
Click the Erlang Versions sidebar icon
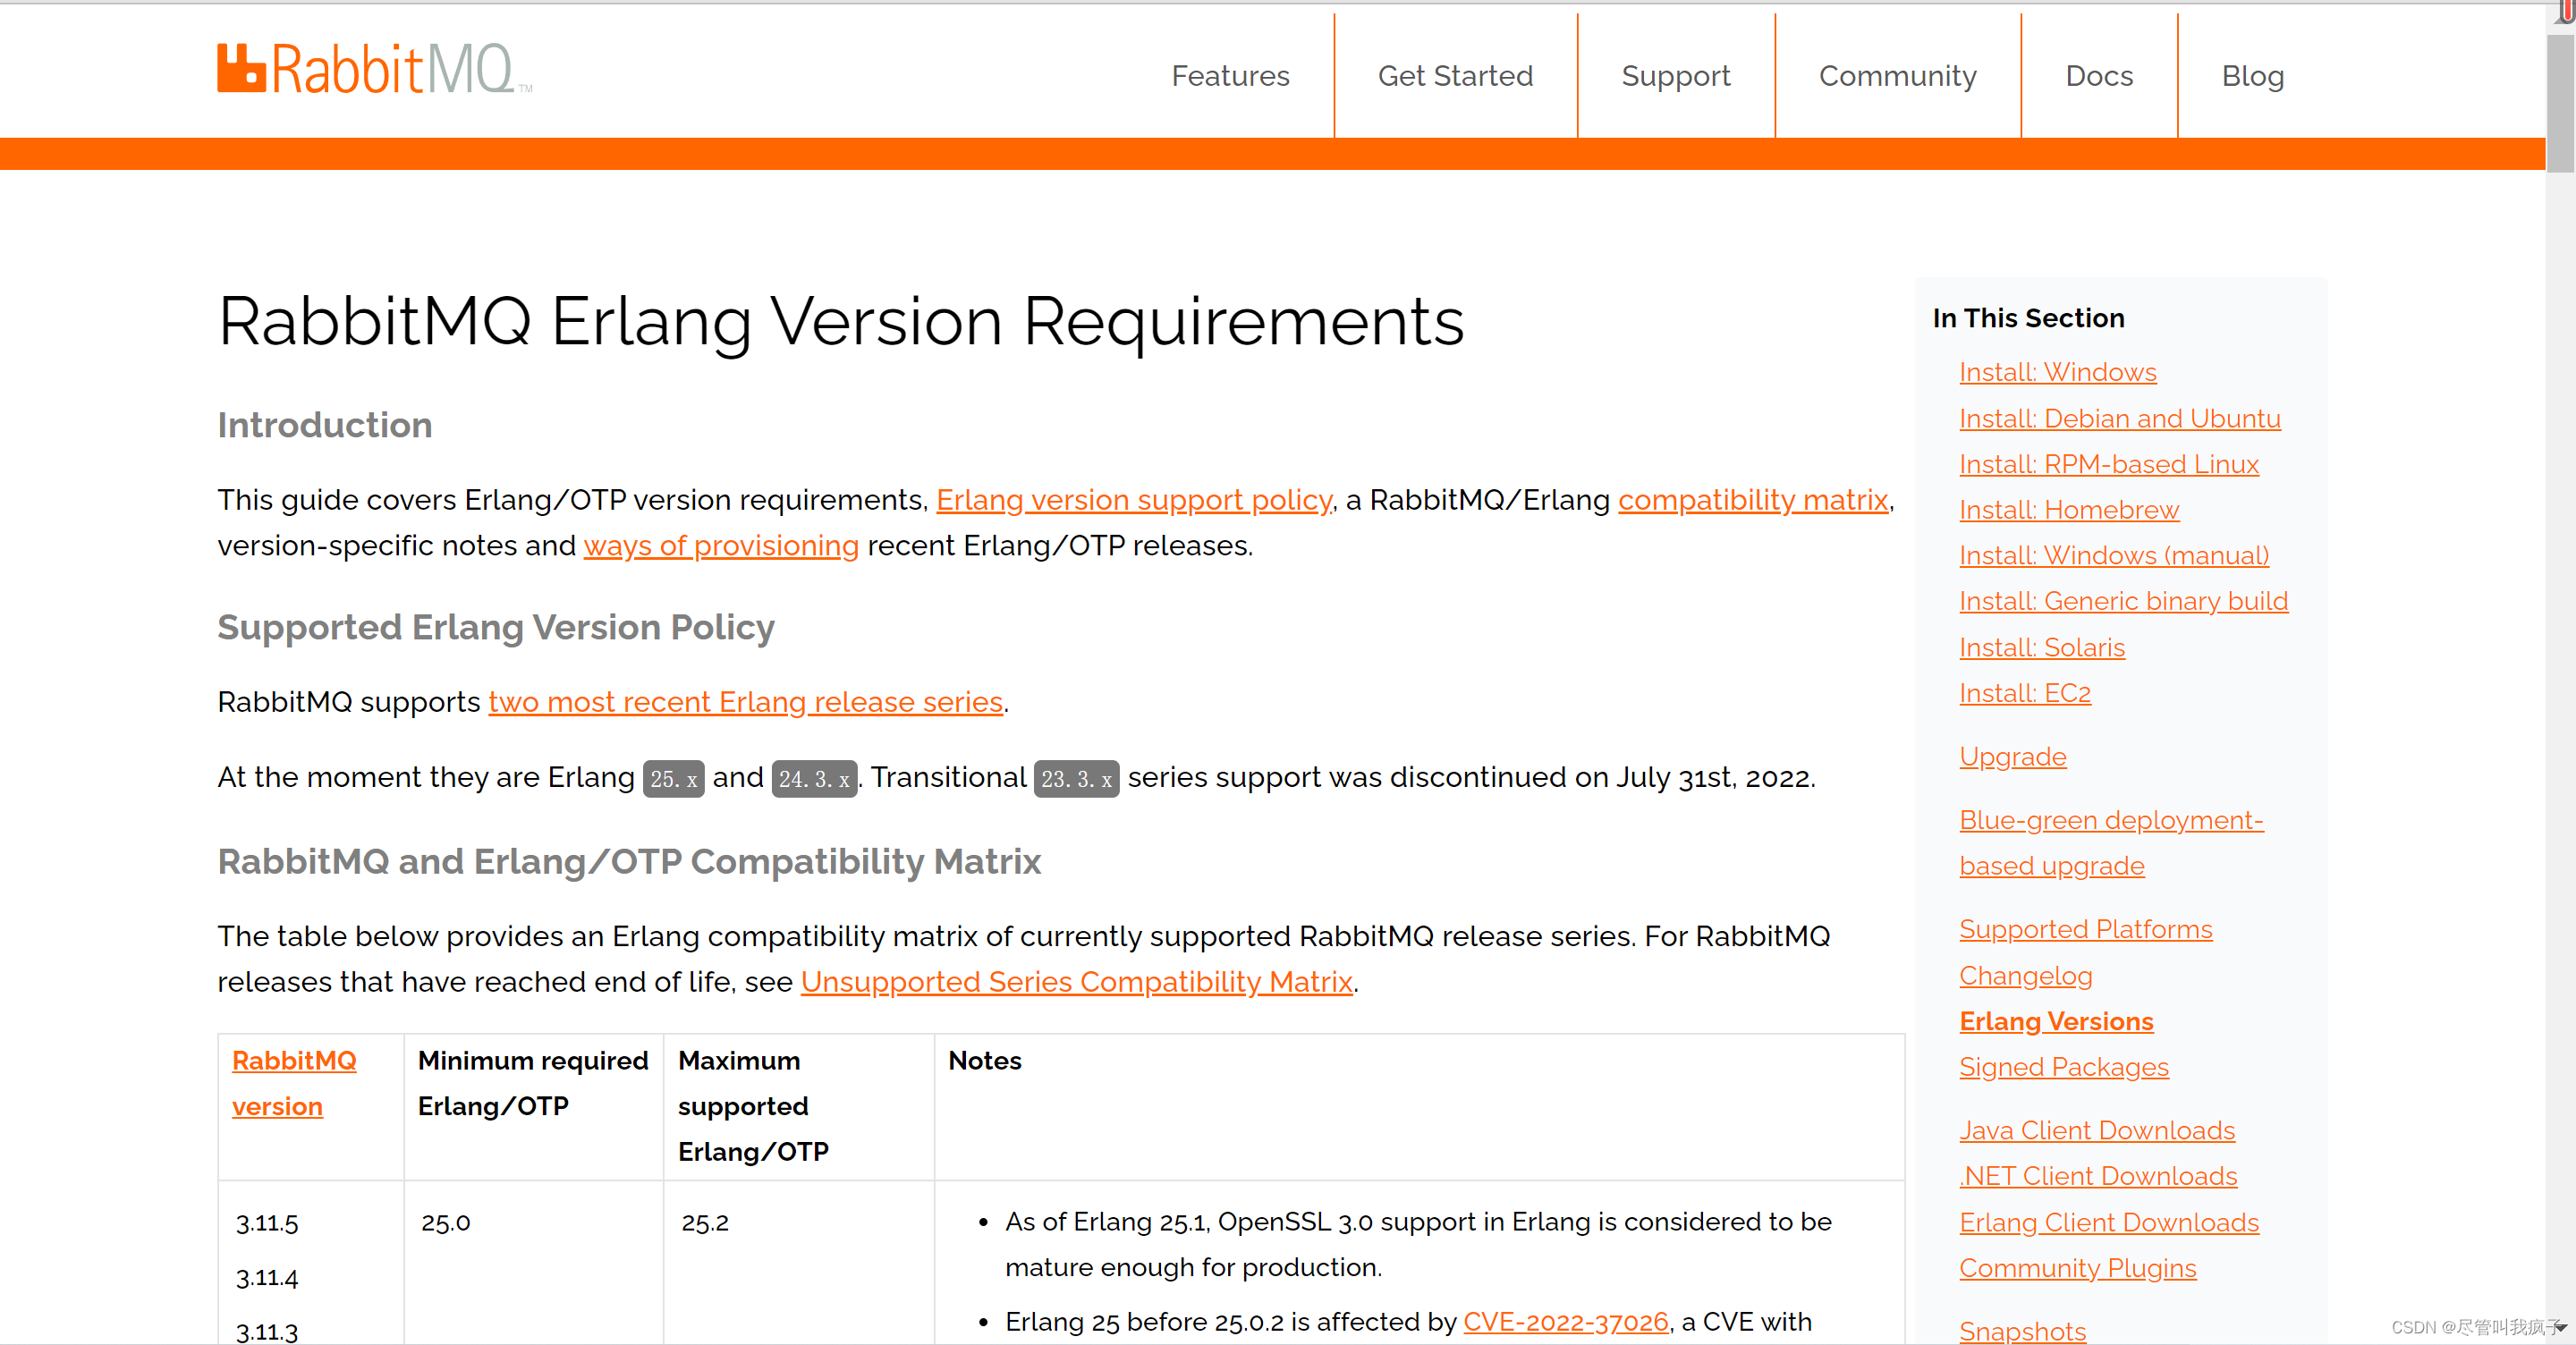tap(2056, 1021)
